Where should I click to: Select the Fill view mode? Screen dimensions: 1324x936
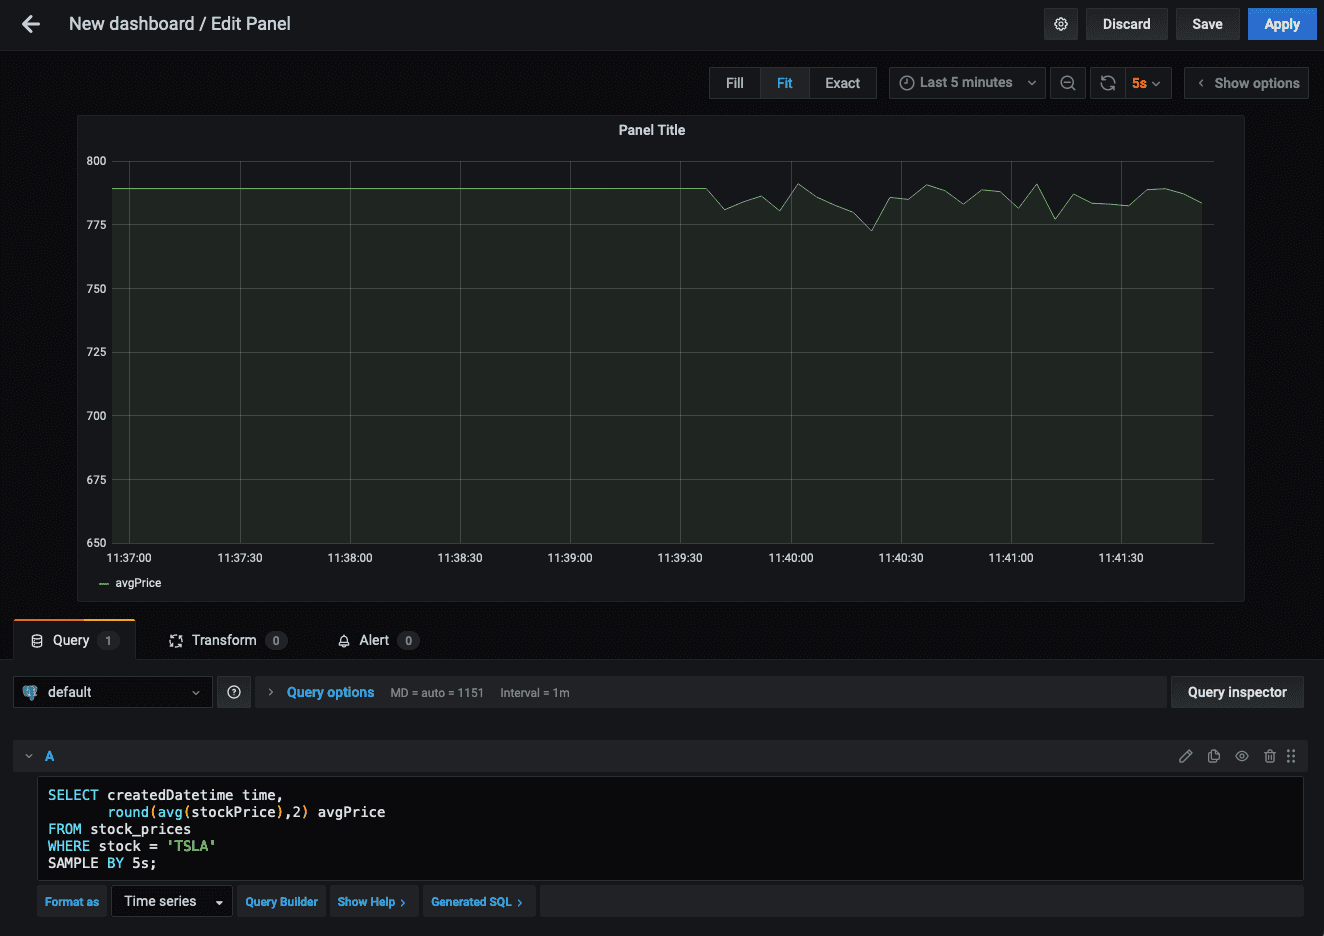pyautogui.click(x=735, y=83)
